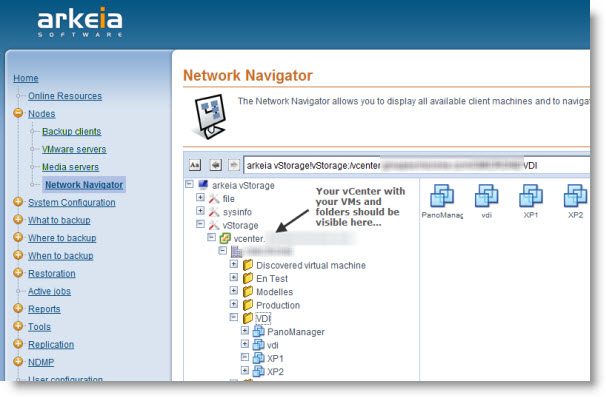Collapse the XP1 VM node

[x=245, y=357]
